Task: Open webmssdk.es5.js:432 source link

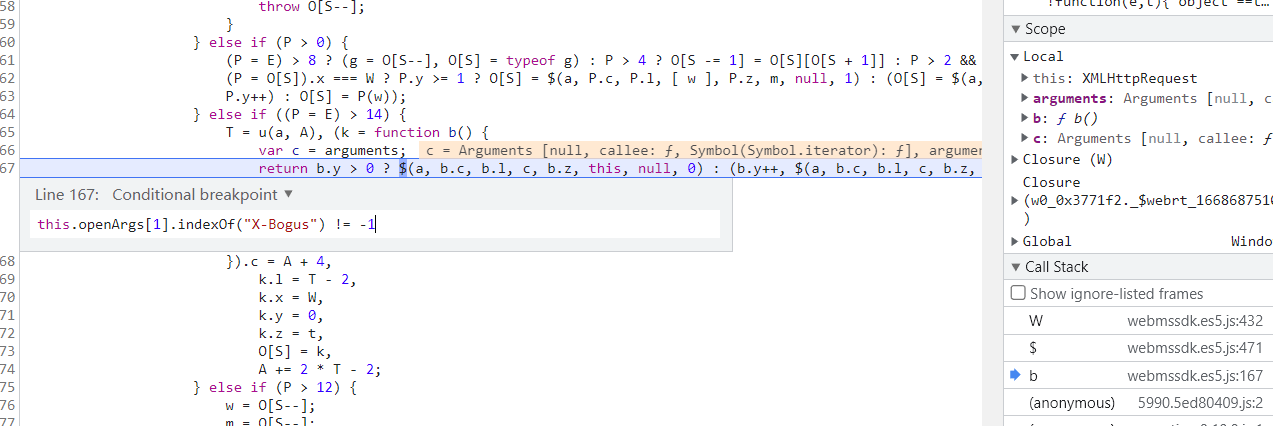Action: (1195, 321)
